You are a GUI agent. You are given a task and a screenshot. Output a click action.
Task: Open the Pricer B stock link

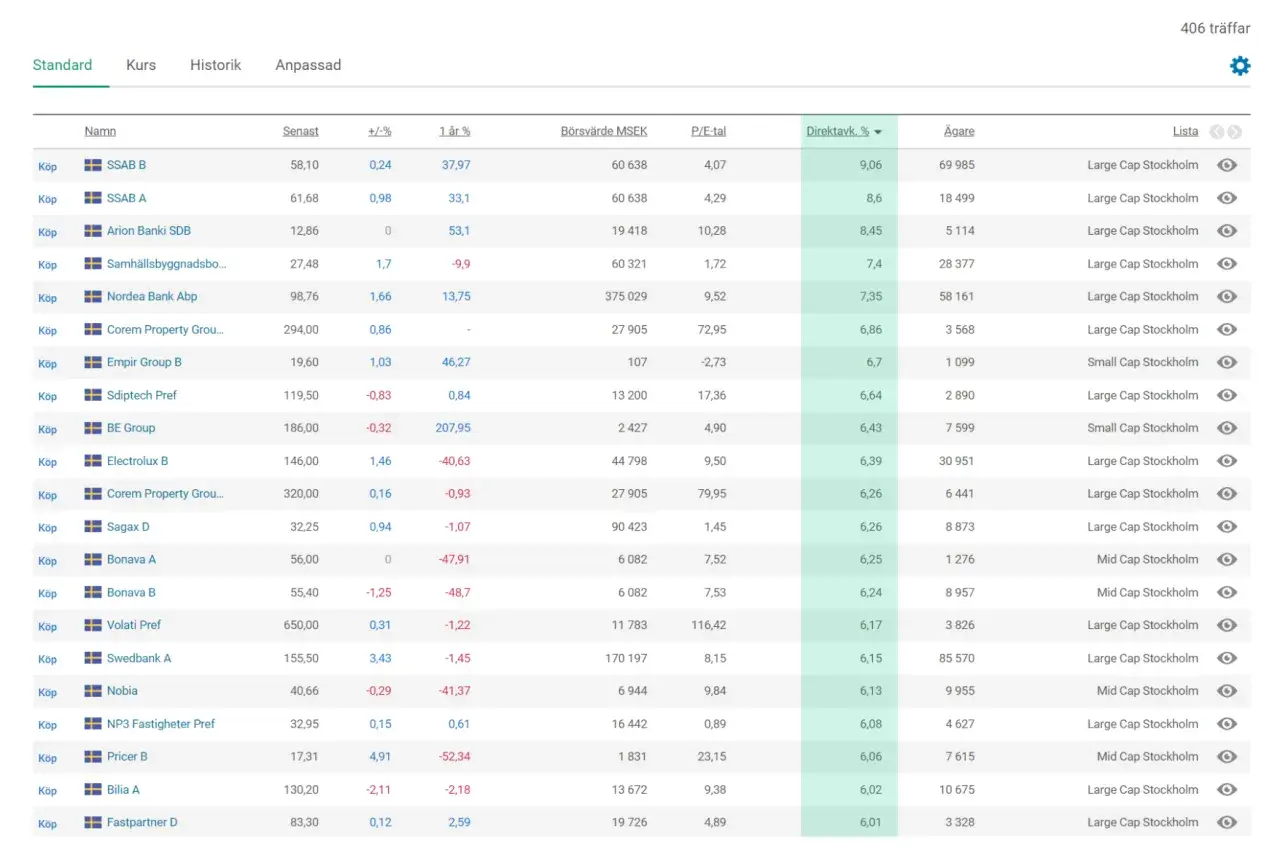127,757
